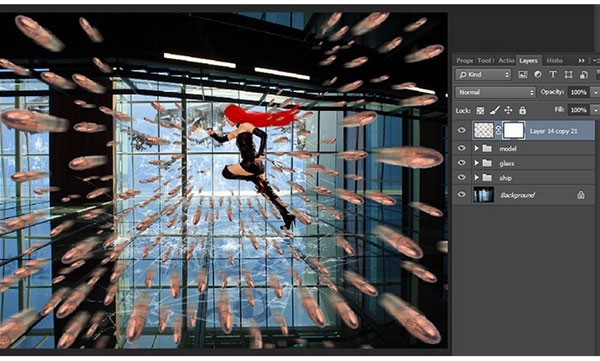Image resolution: width=600 pixels, height=361 pixels.
Task: Hide the Background layer
Action: pyautogui.click(x=461, y=194)
